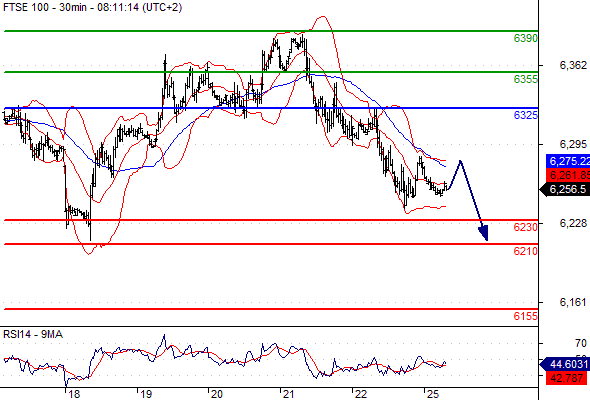Select the 6390 resistance level label
Image resolution: width=590 pixels, height=400 pixels.
526,38
